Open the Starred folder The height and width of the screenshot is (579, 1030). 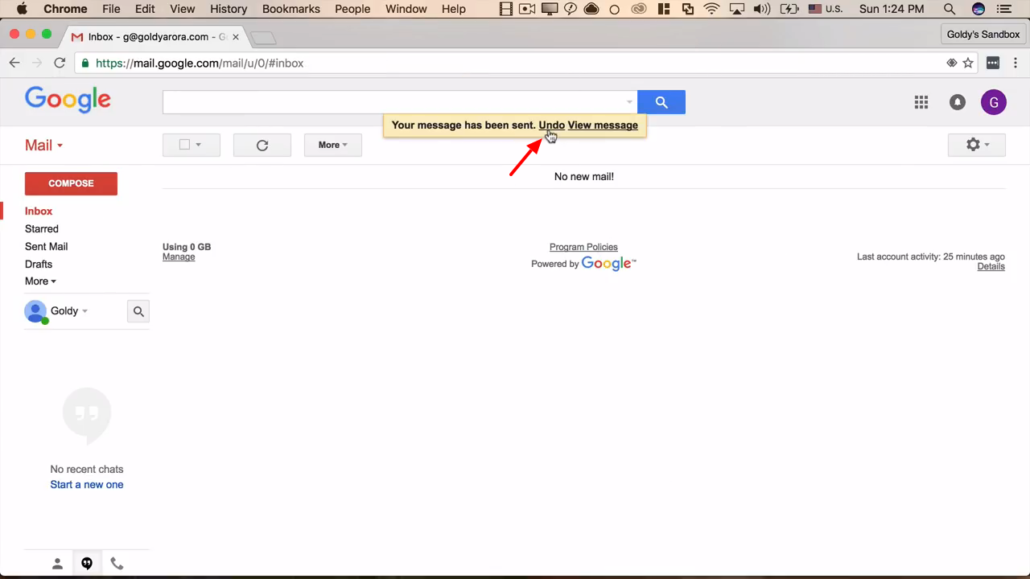point(41,229)
